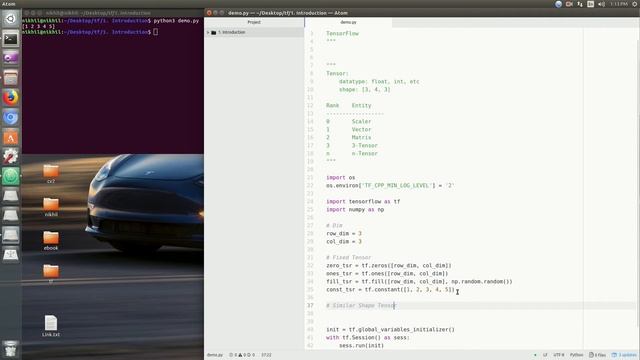Screen dimensions: 640x360
Task: Open the Link.txt file on desktop
Action: click(51, 326)
